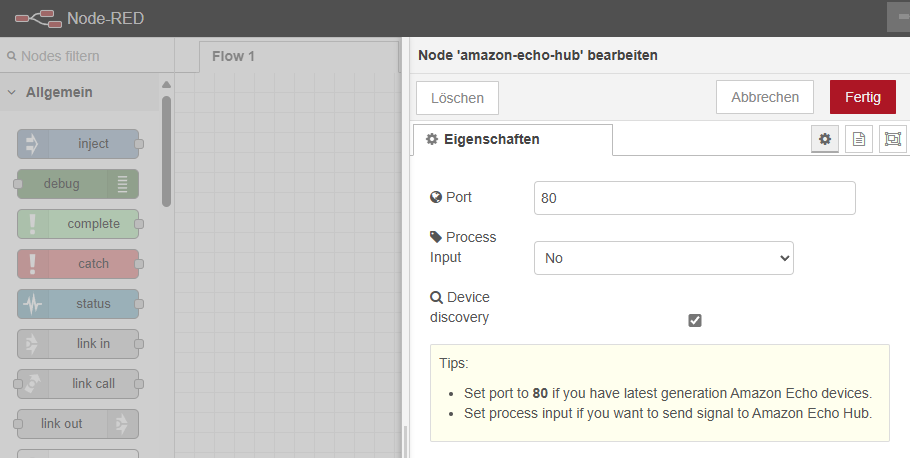Click the Löschen button
The height and width of the screenshot is (458, 910).
[x=457, y=98]
